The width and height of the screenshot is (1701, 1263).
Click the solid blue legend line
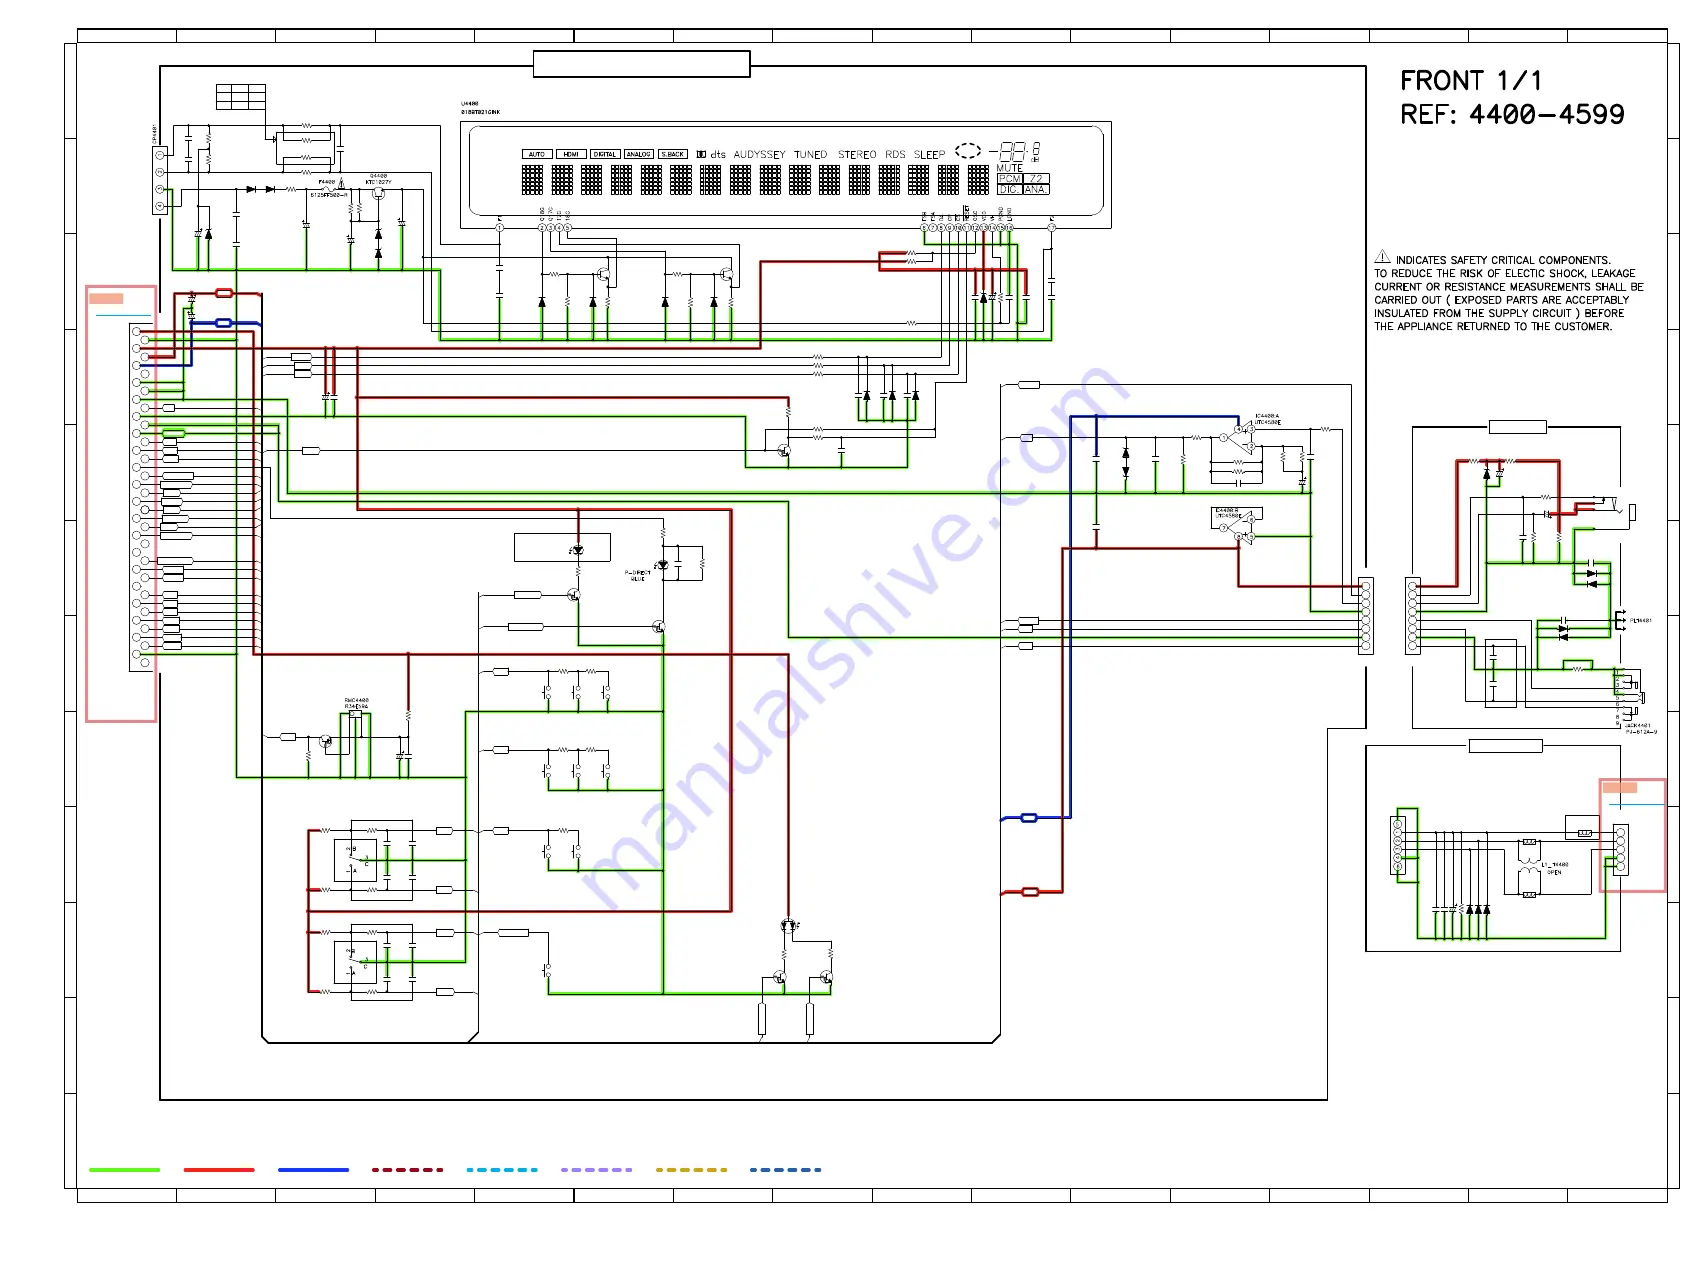coord(314,1169)
